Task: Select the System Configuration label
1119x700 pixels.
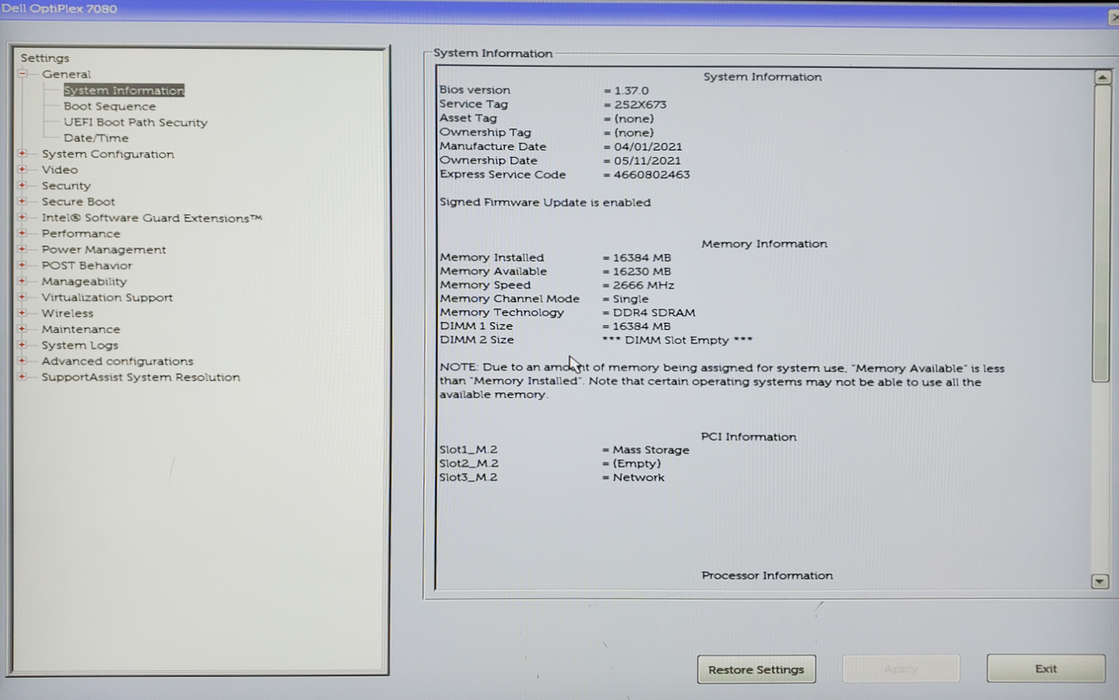Action: click(108, 154)
